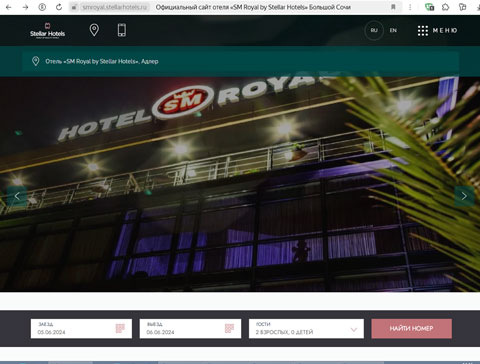The image size is (480, 364).
Task: Click the Найти номер button
Action: (x=412, y=329)
